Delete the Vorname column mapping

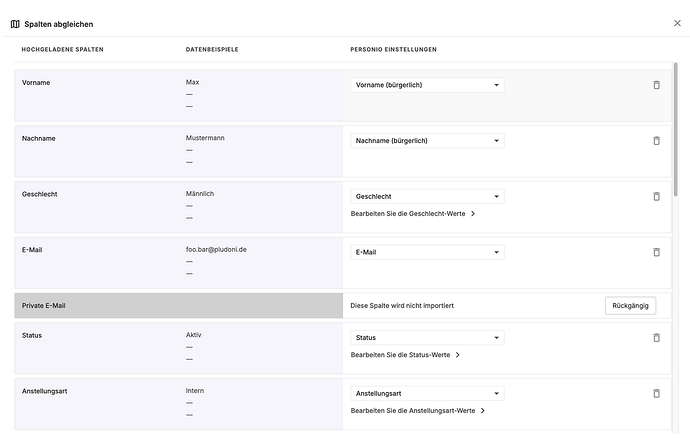(x=656, y=85)
